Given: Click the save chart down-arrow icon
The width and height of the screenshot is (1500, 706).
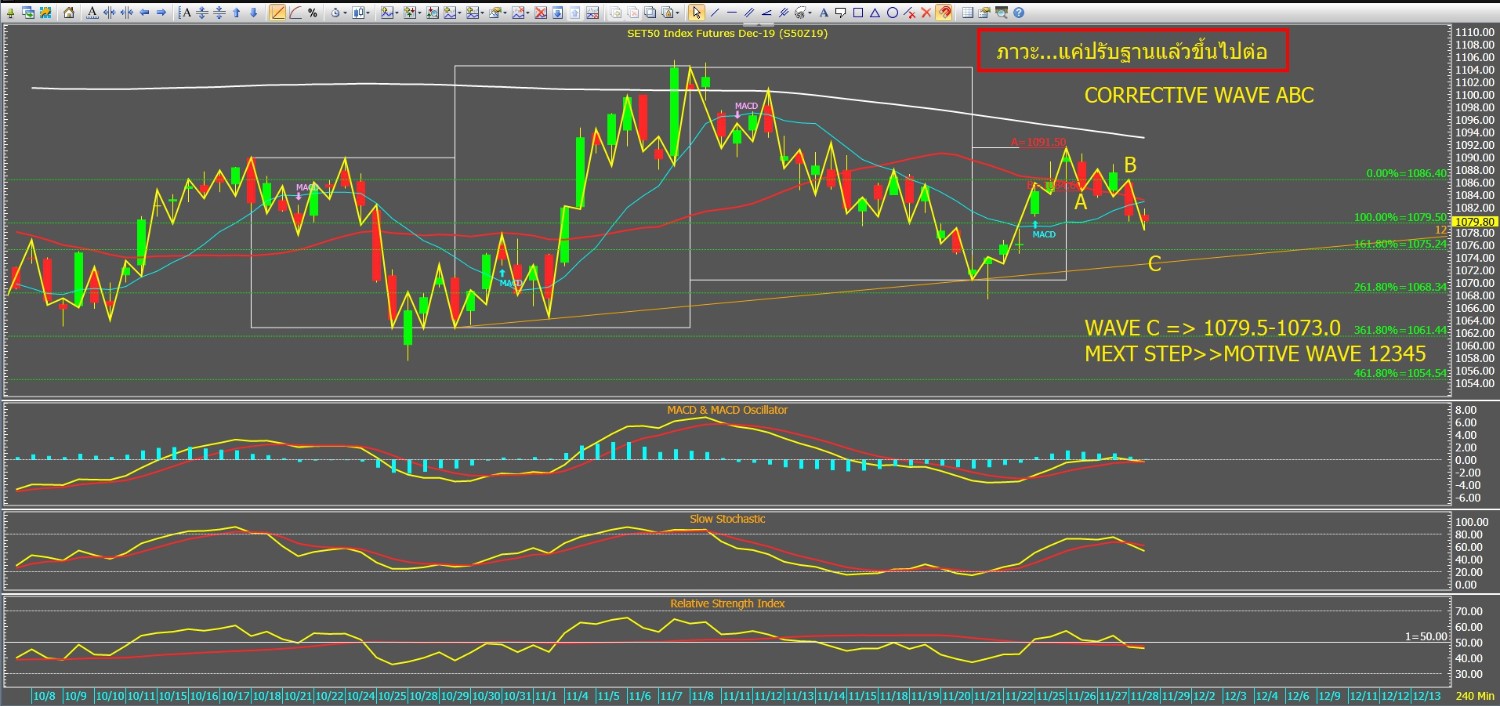Looking at the screenshot, I should (558, 13).
